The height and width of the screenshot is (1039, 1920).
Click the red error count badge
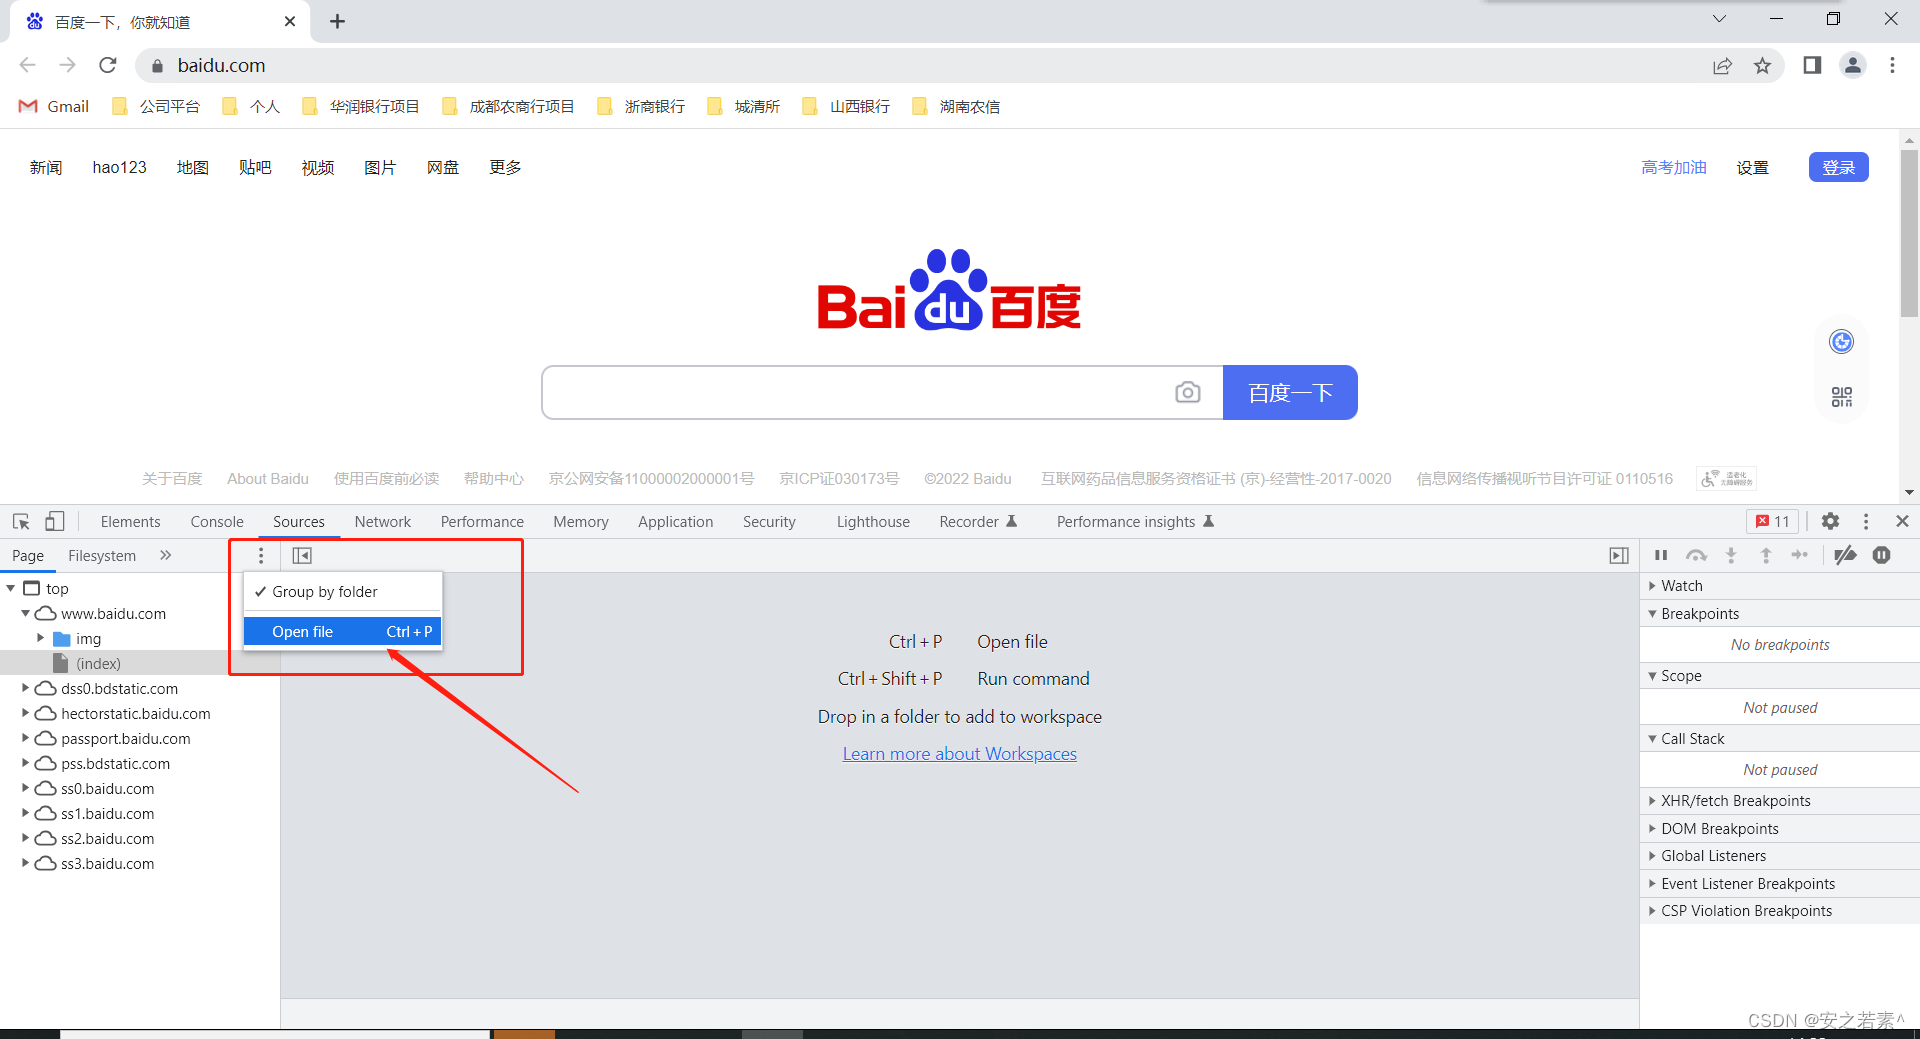(x=1773, y=521)
